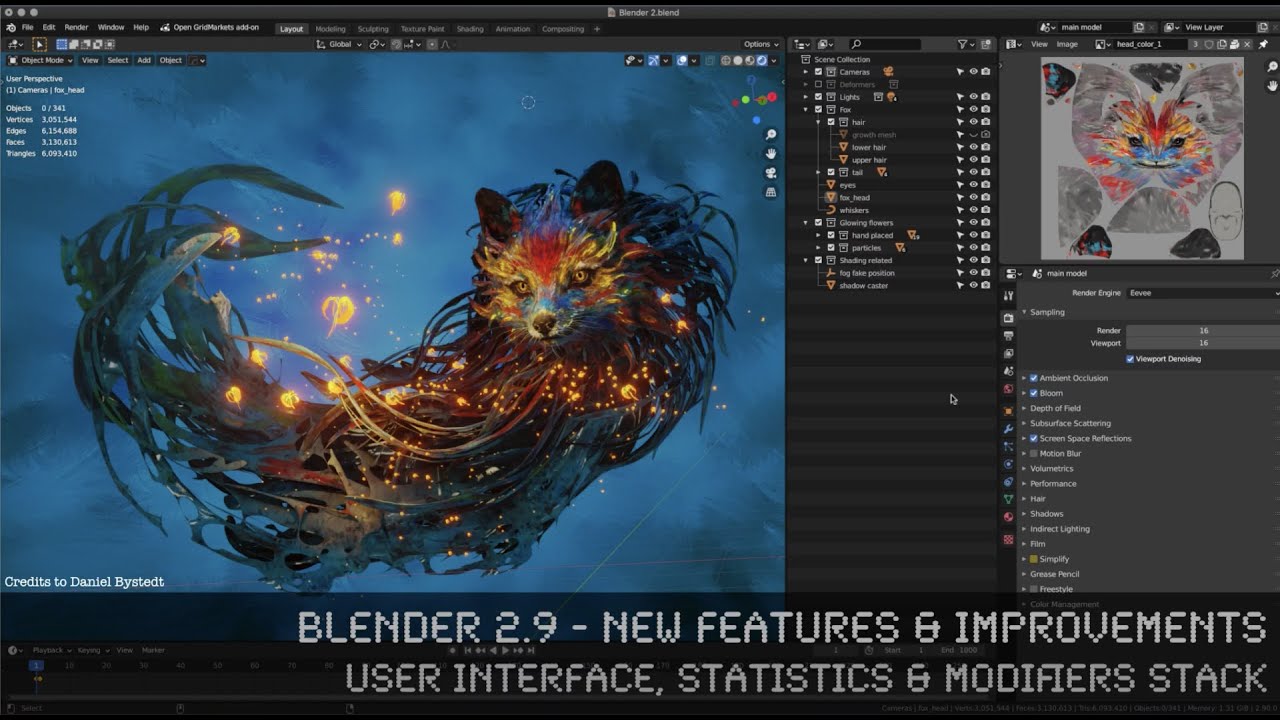Screen dimensions: 1280x720
Task: Open the outliner filter dropdown
Action: tap(965, 44)
